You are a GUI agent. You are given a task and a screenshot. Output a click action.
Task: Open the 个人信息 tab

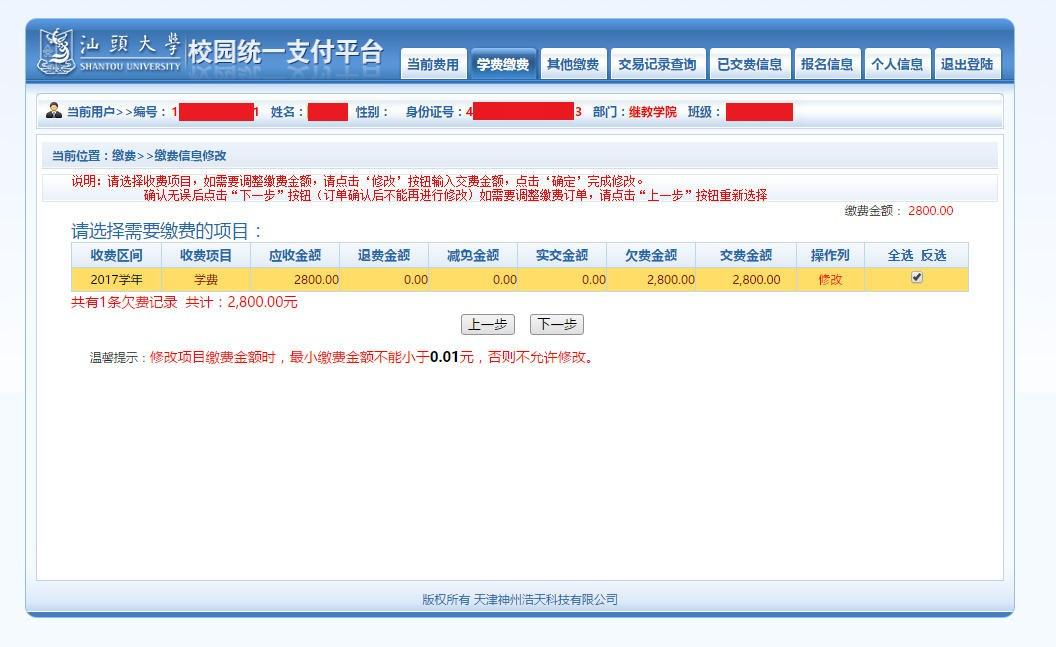point(896,64)
